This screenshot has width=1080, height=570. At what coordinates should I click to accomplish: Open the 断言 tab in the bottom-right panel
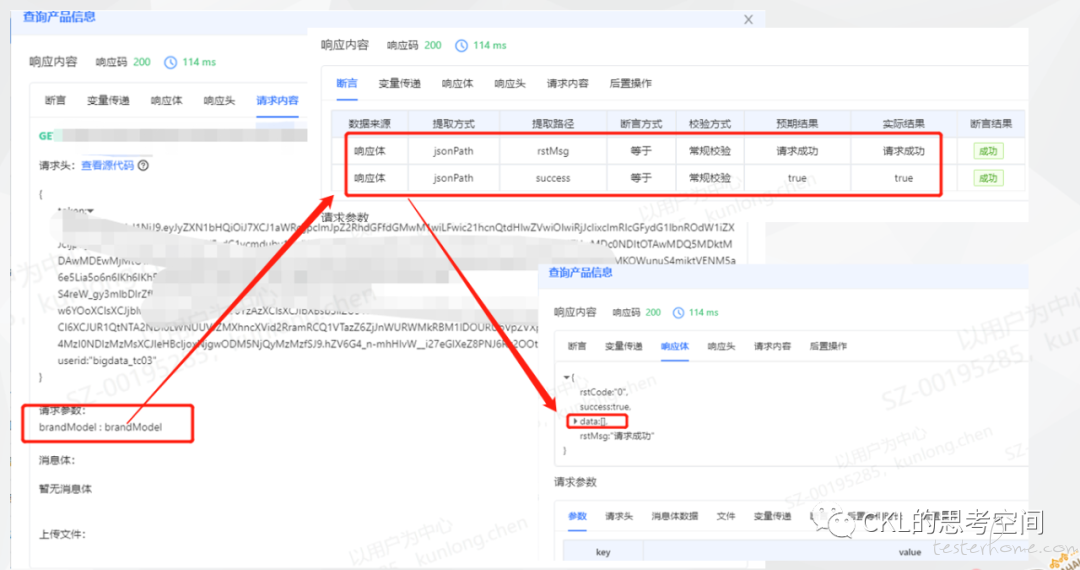coord(577,346)
